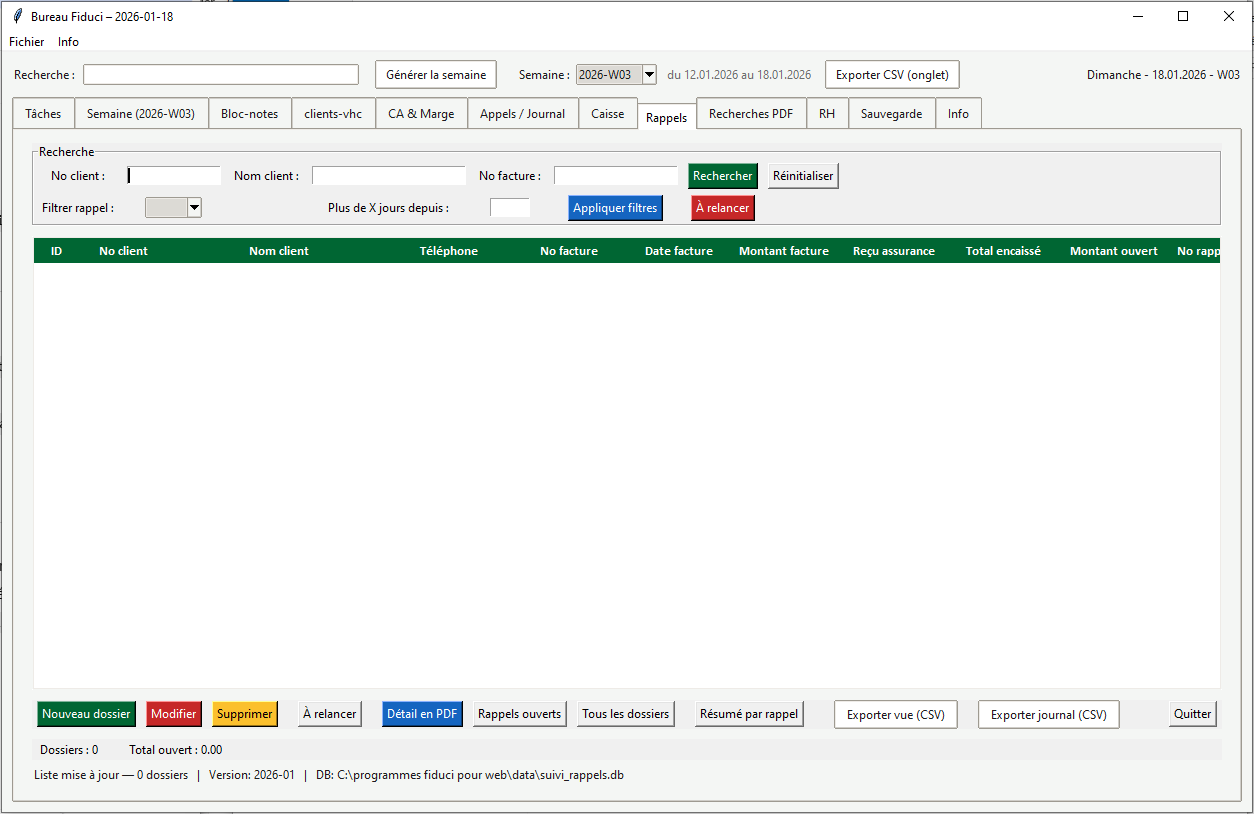Image resolution: width=1254 pixels, height=814 pixels.
Task: Generate PDF via Détail en PDF
Action: pyautogui.click(x=422, y=714)
